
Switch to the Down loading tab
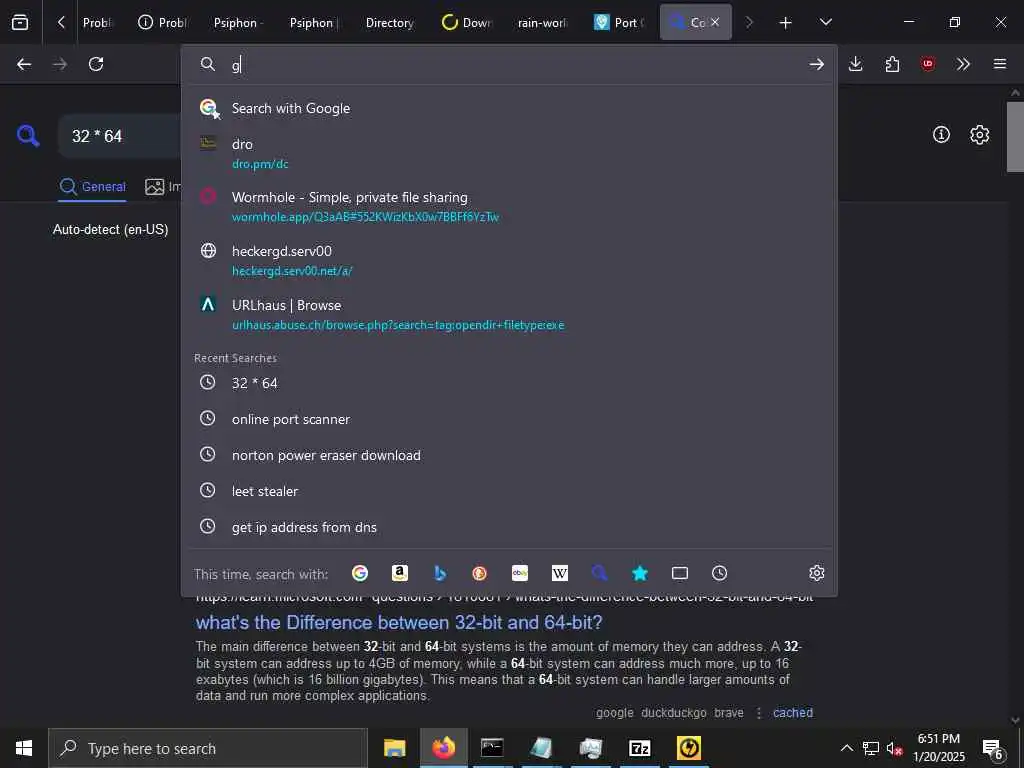click(466, 22)
